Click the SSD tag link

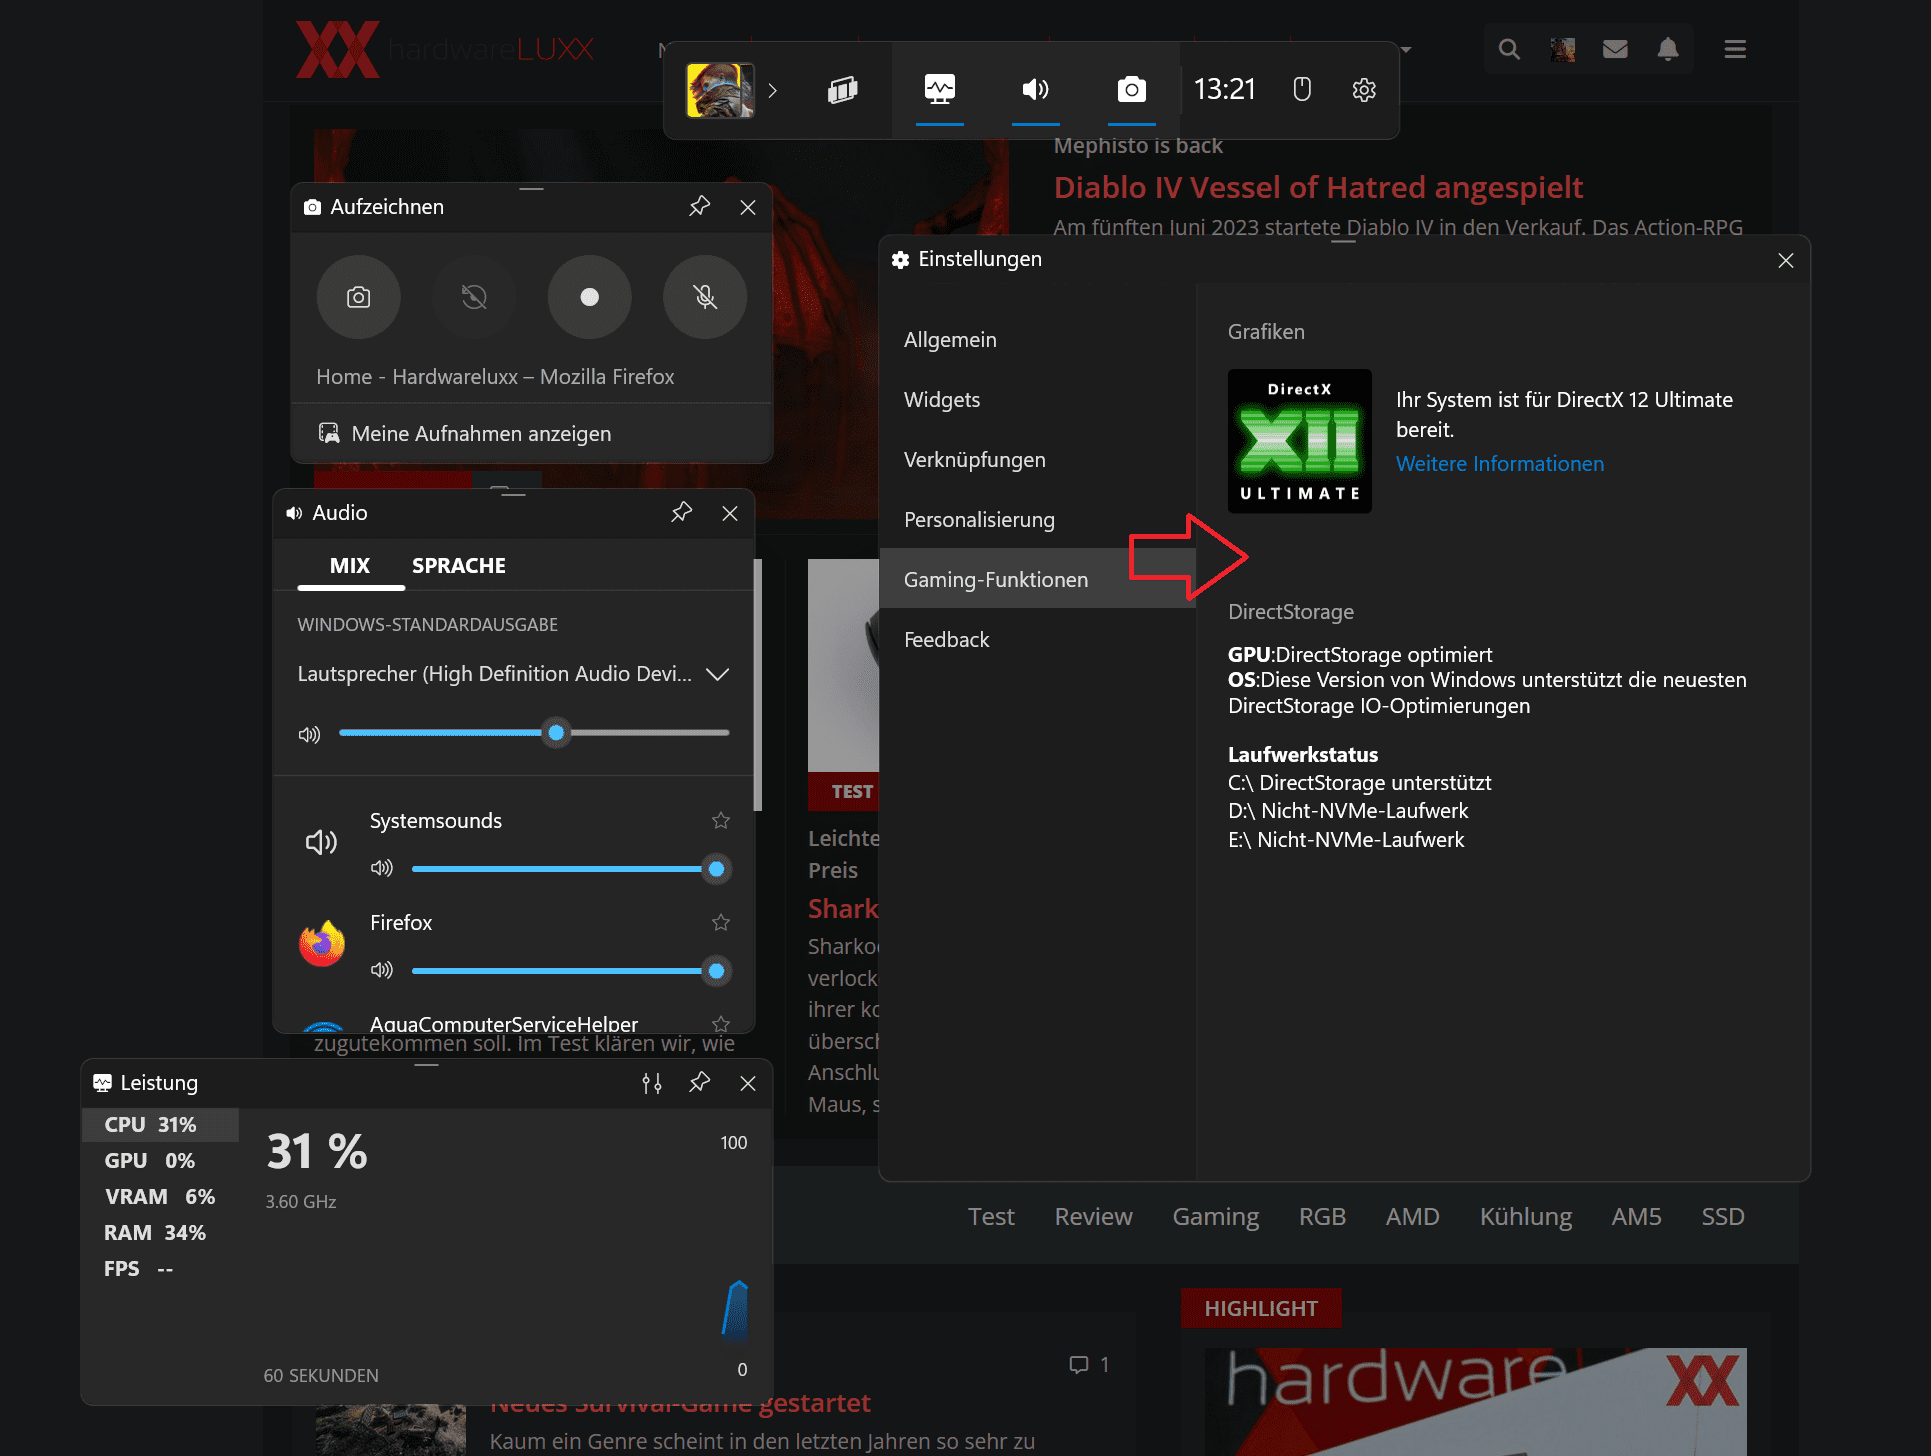[x=1722, y=1217]
